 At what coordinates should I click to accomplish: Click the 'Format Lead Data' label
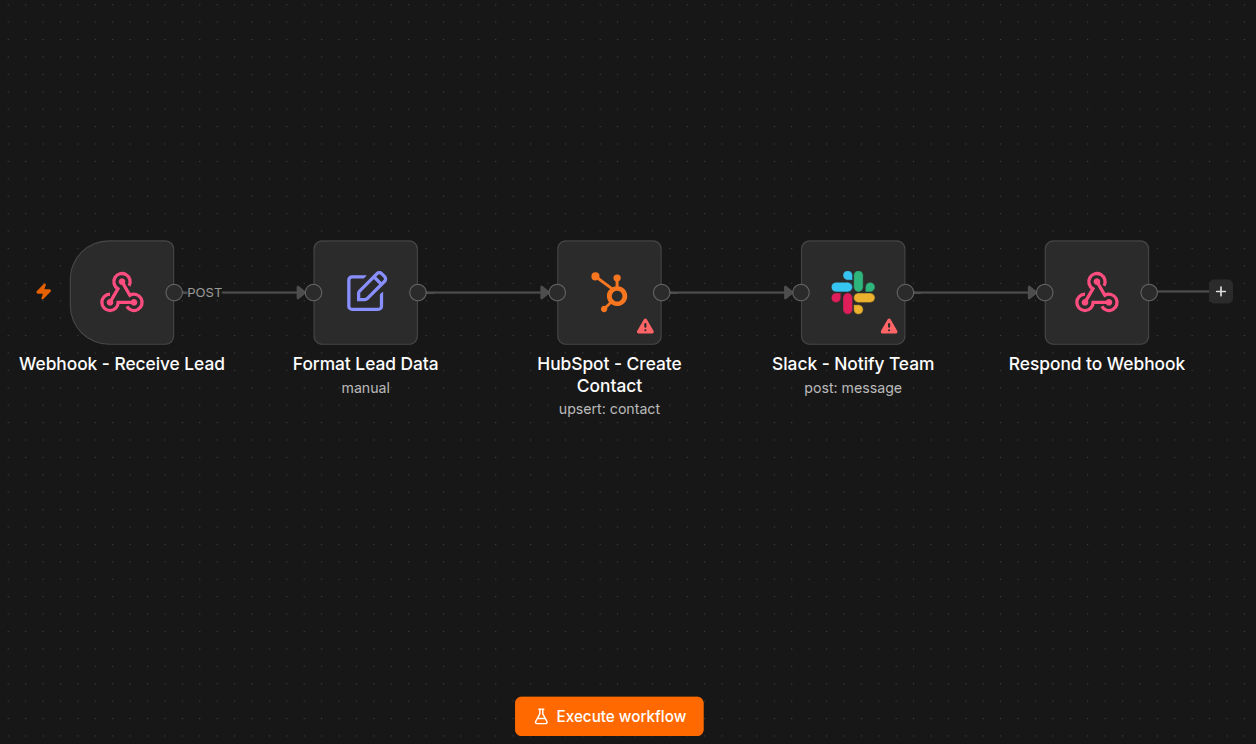(x=365, y=364)
